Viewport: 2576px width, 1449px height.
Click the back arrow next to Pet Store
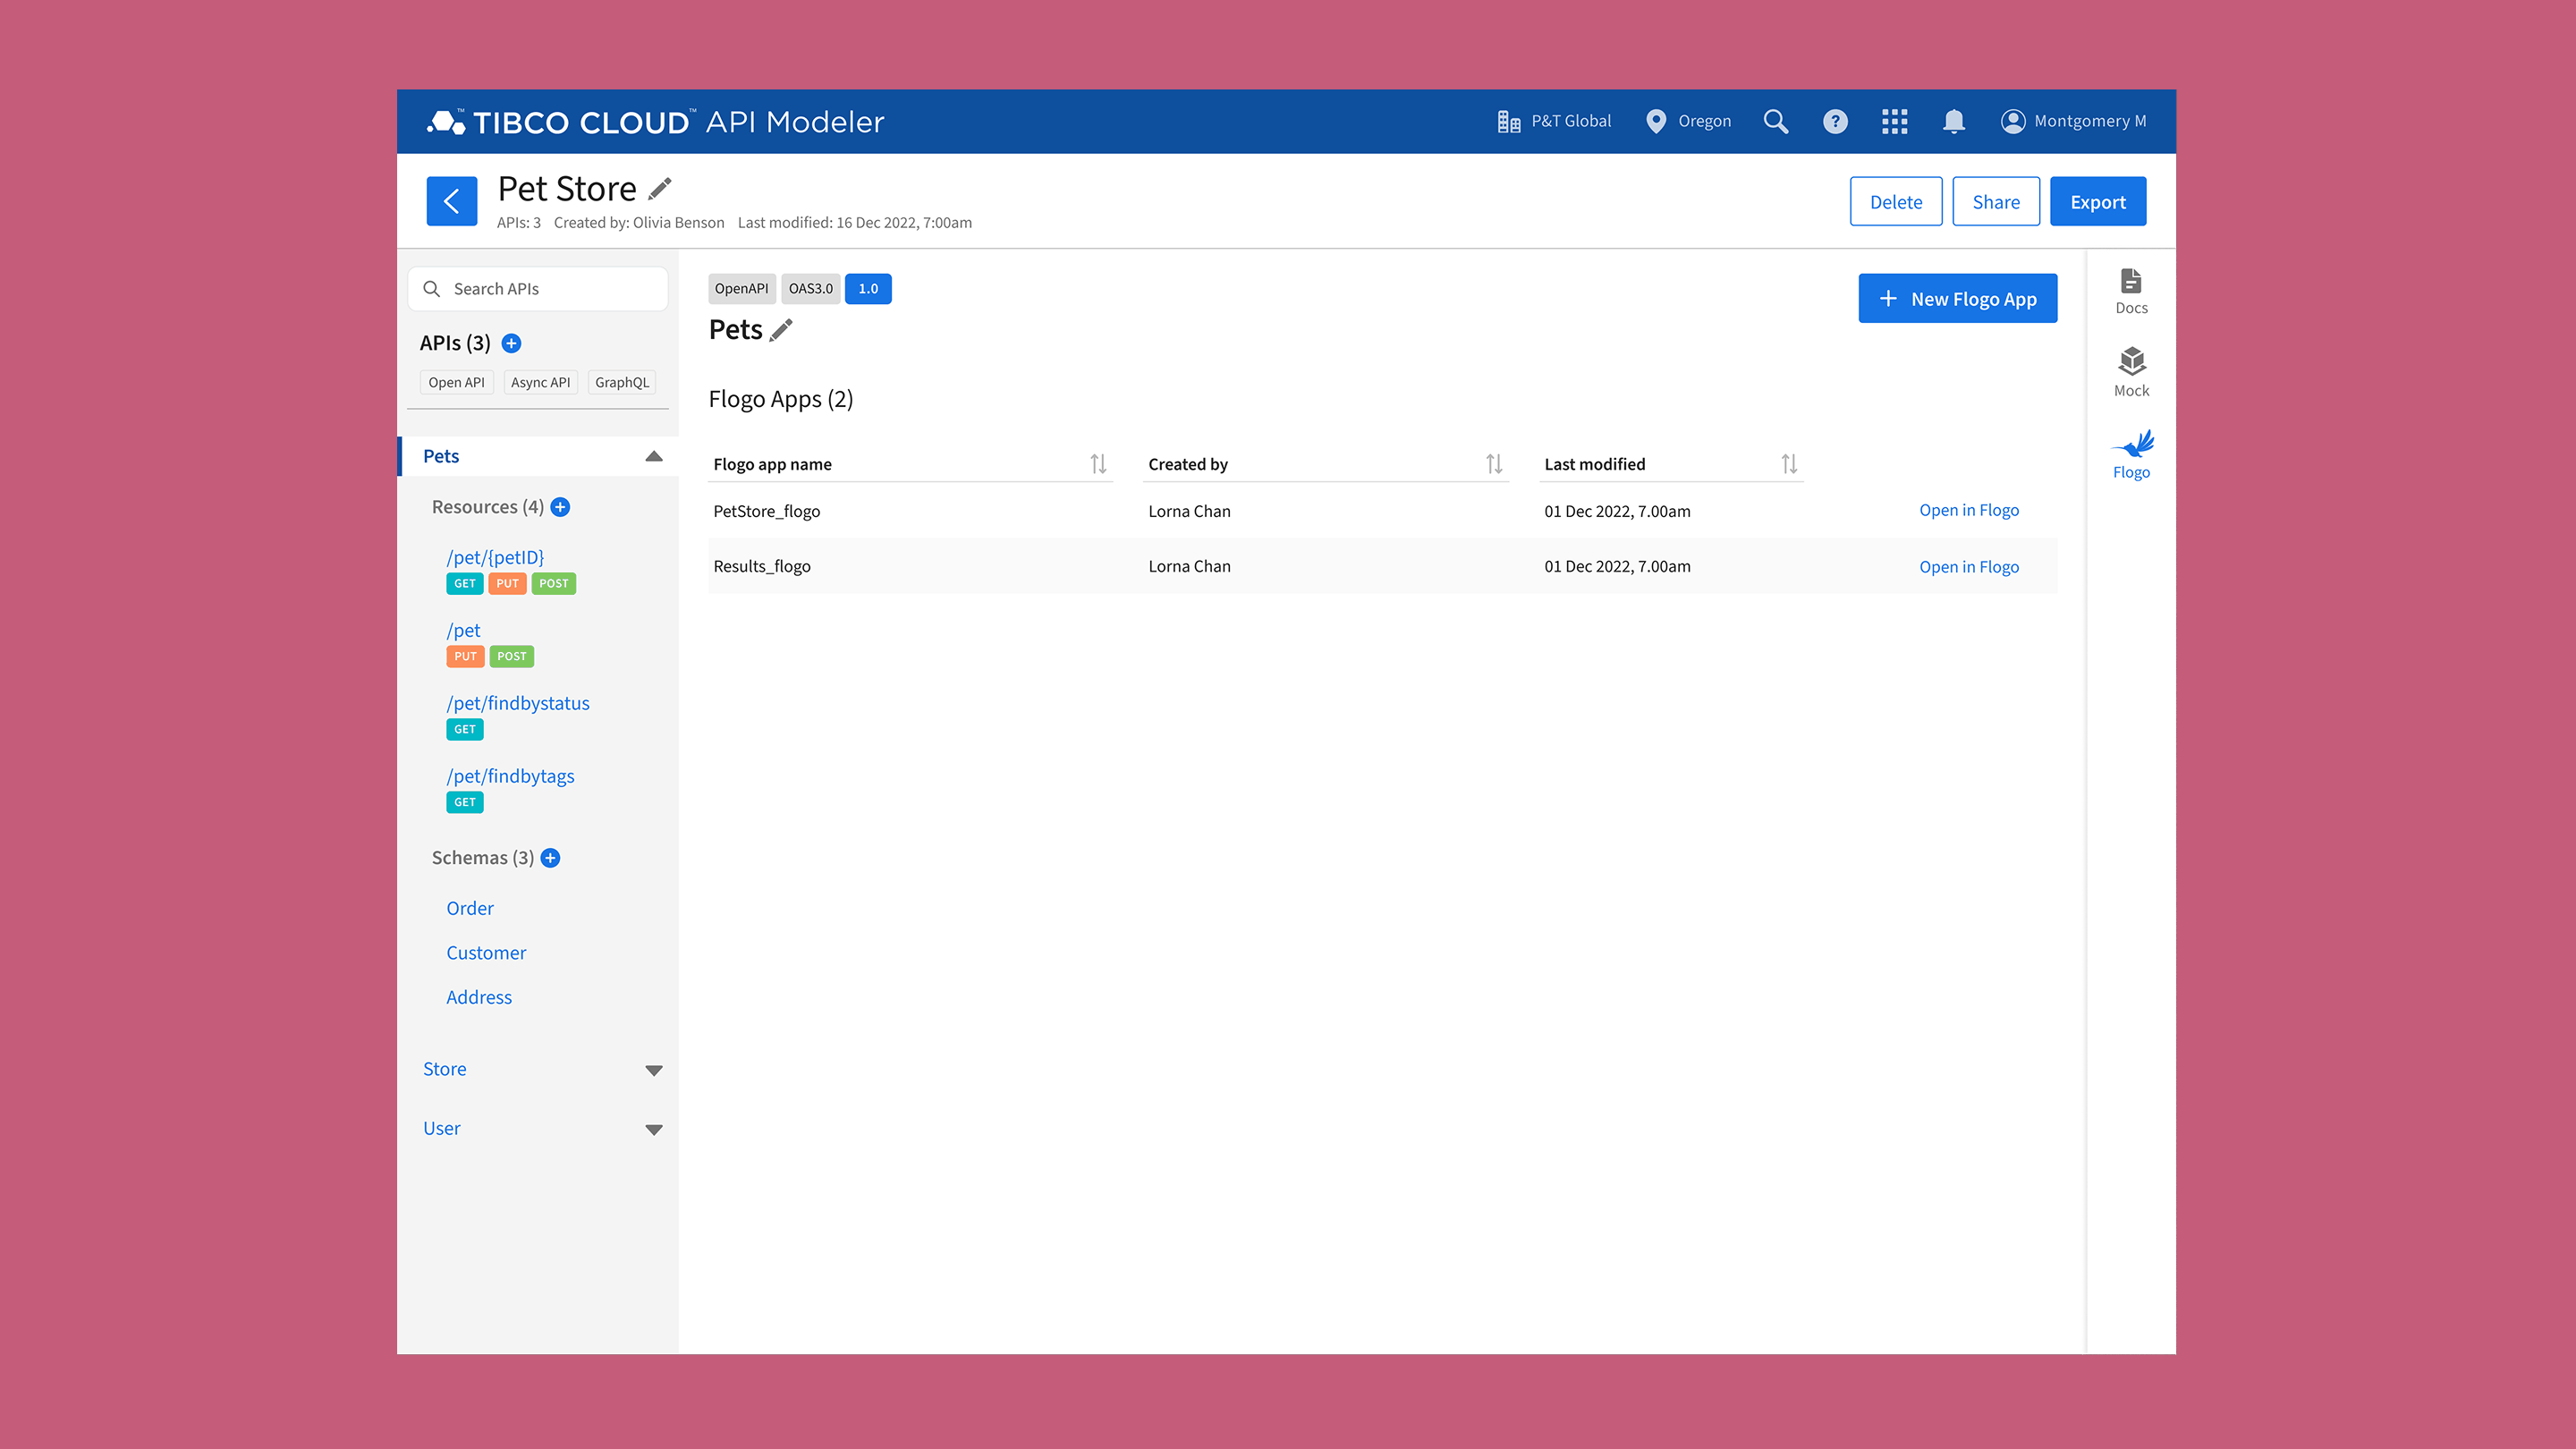pyautogui.click(x=452, y=200)
